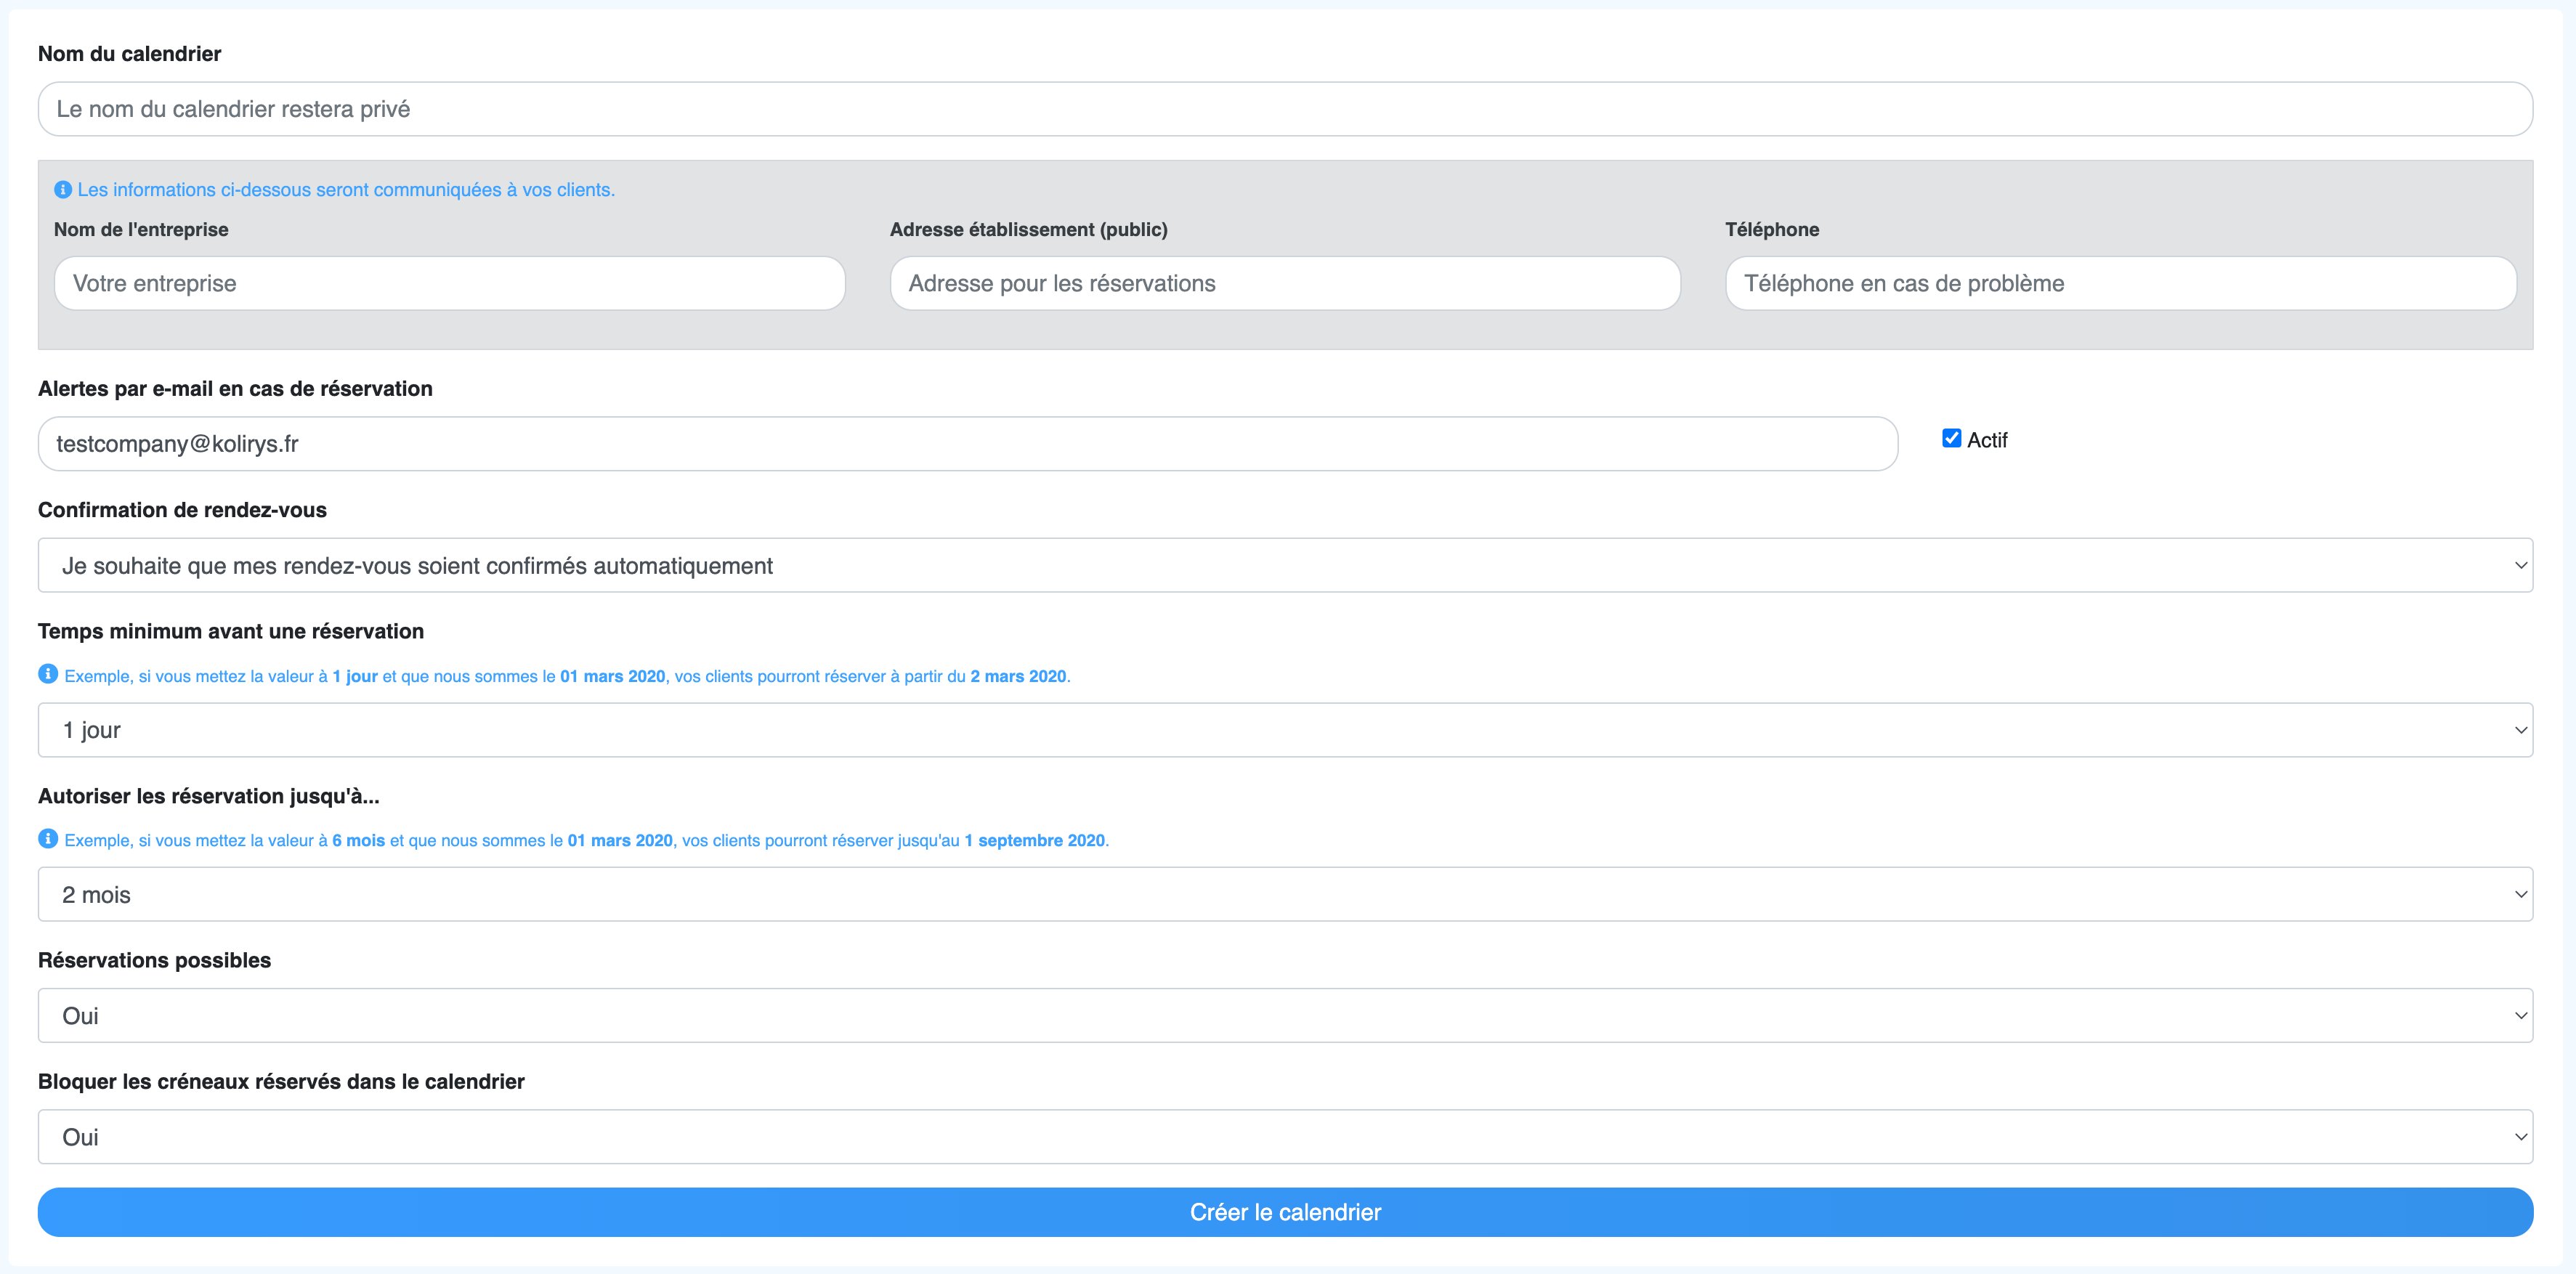Click the 'Nom du calendrier' label
2576x1274 pixels.
[130, 54]
